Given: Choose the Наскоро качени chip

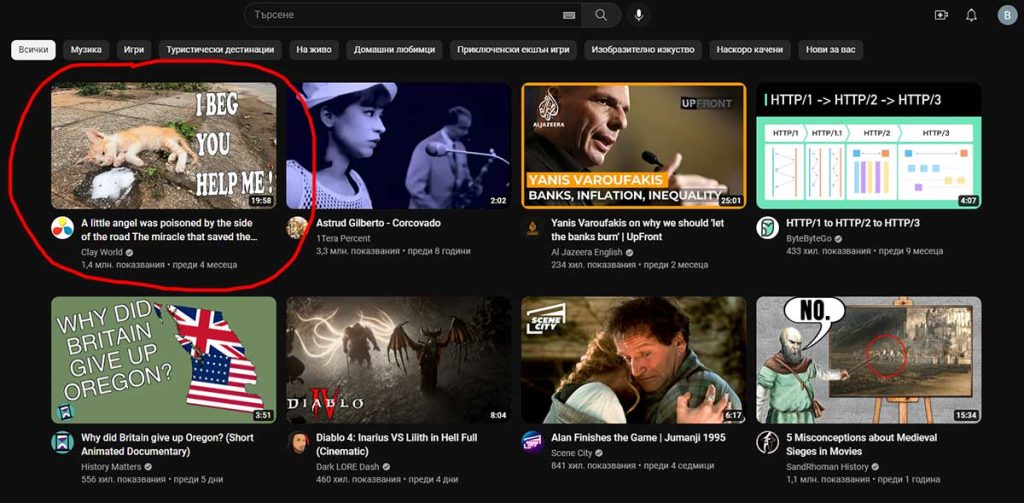Looking at the screenshot, I should click(x=750, y=50).
